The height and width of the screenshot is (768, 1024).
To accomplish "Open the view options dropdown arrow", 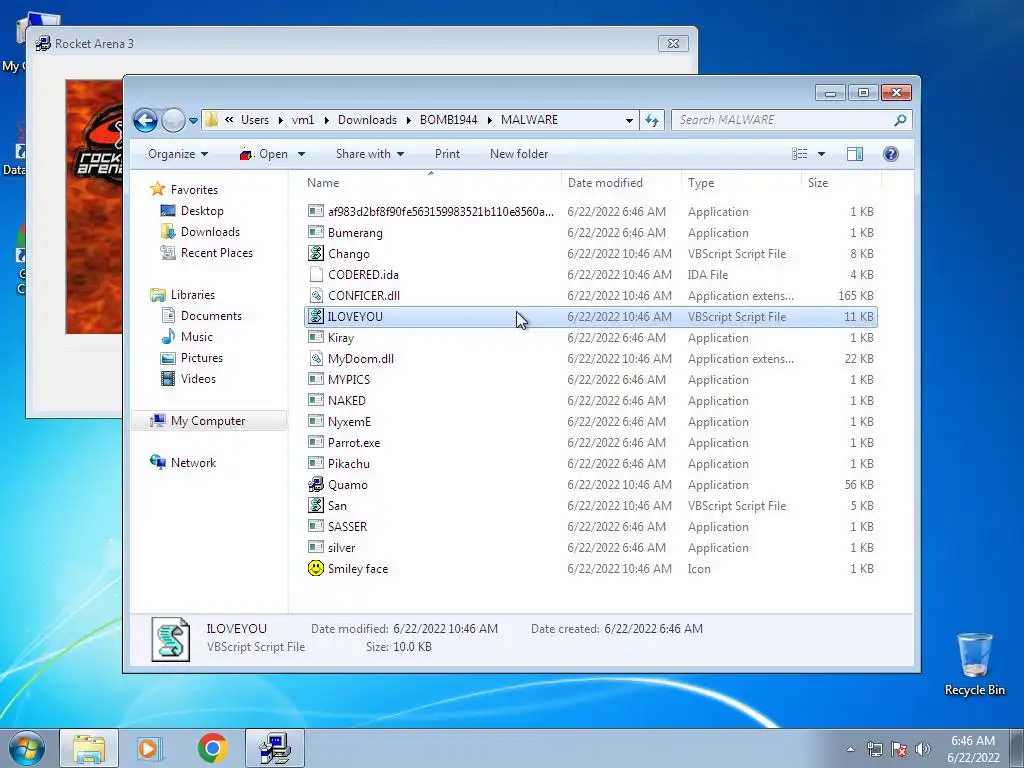I will [x=822, y=154].
